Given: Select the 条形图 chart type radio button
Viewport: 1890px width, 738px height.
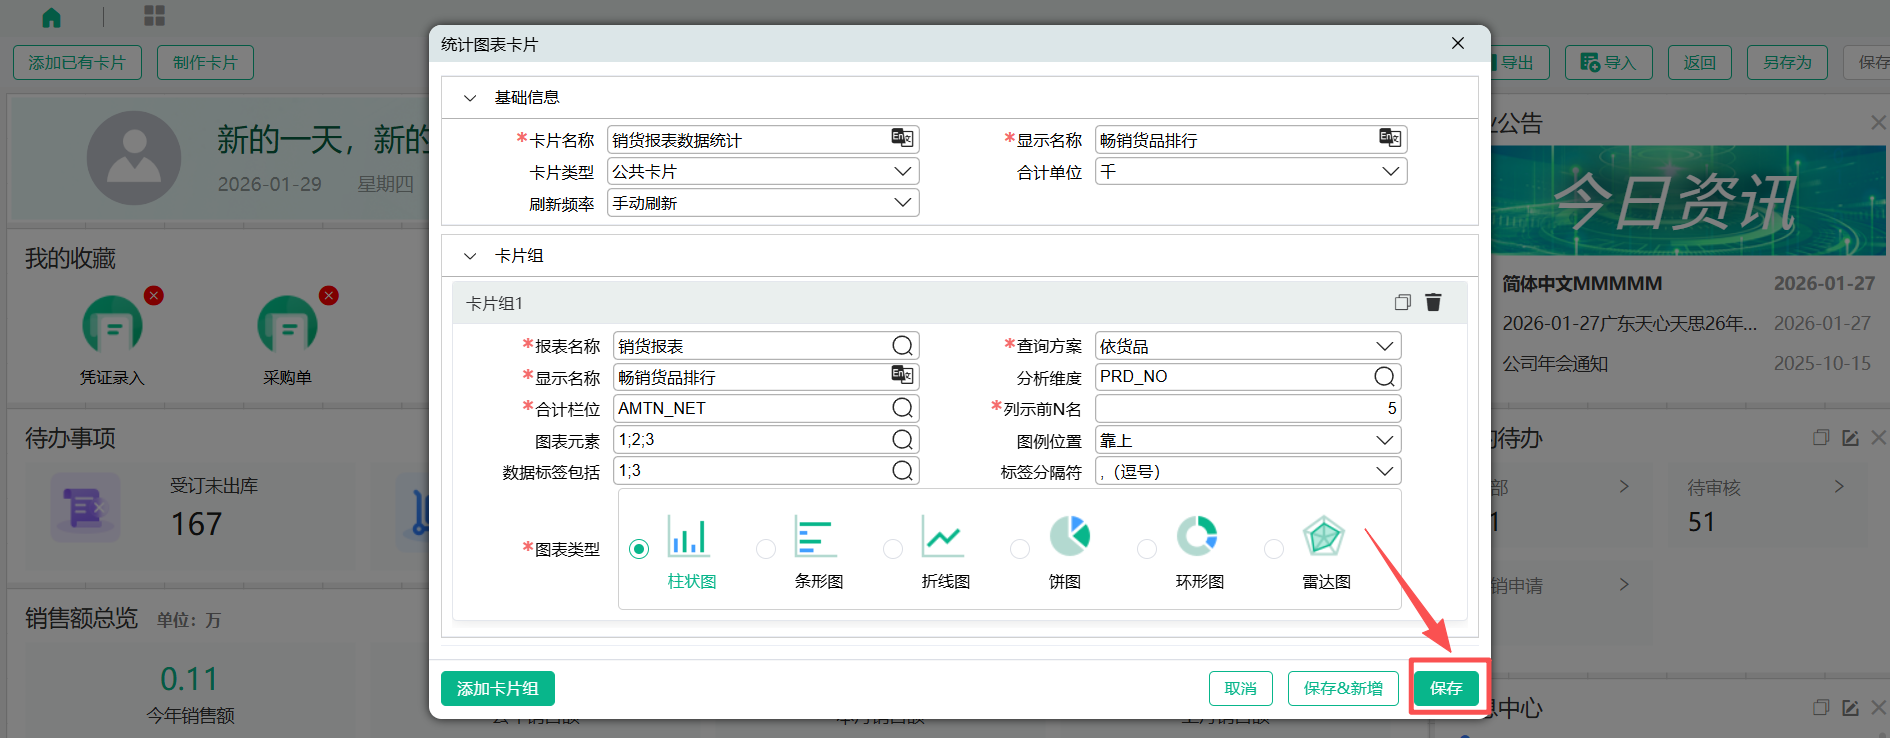Looking at the screenshot, I should pos(766,549).
